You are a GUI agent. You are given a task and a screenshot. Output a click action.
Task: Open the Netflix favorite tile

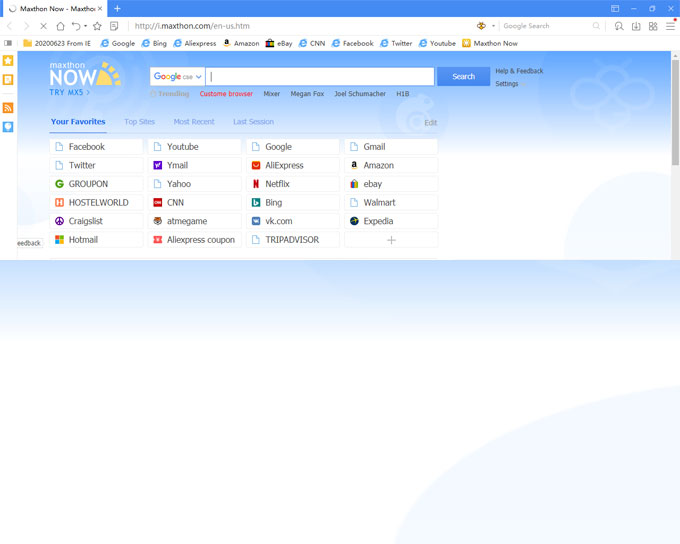point(293,184)
